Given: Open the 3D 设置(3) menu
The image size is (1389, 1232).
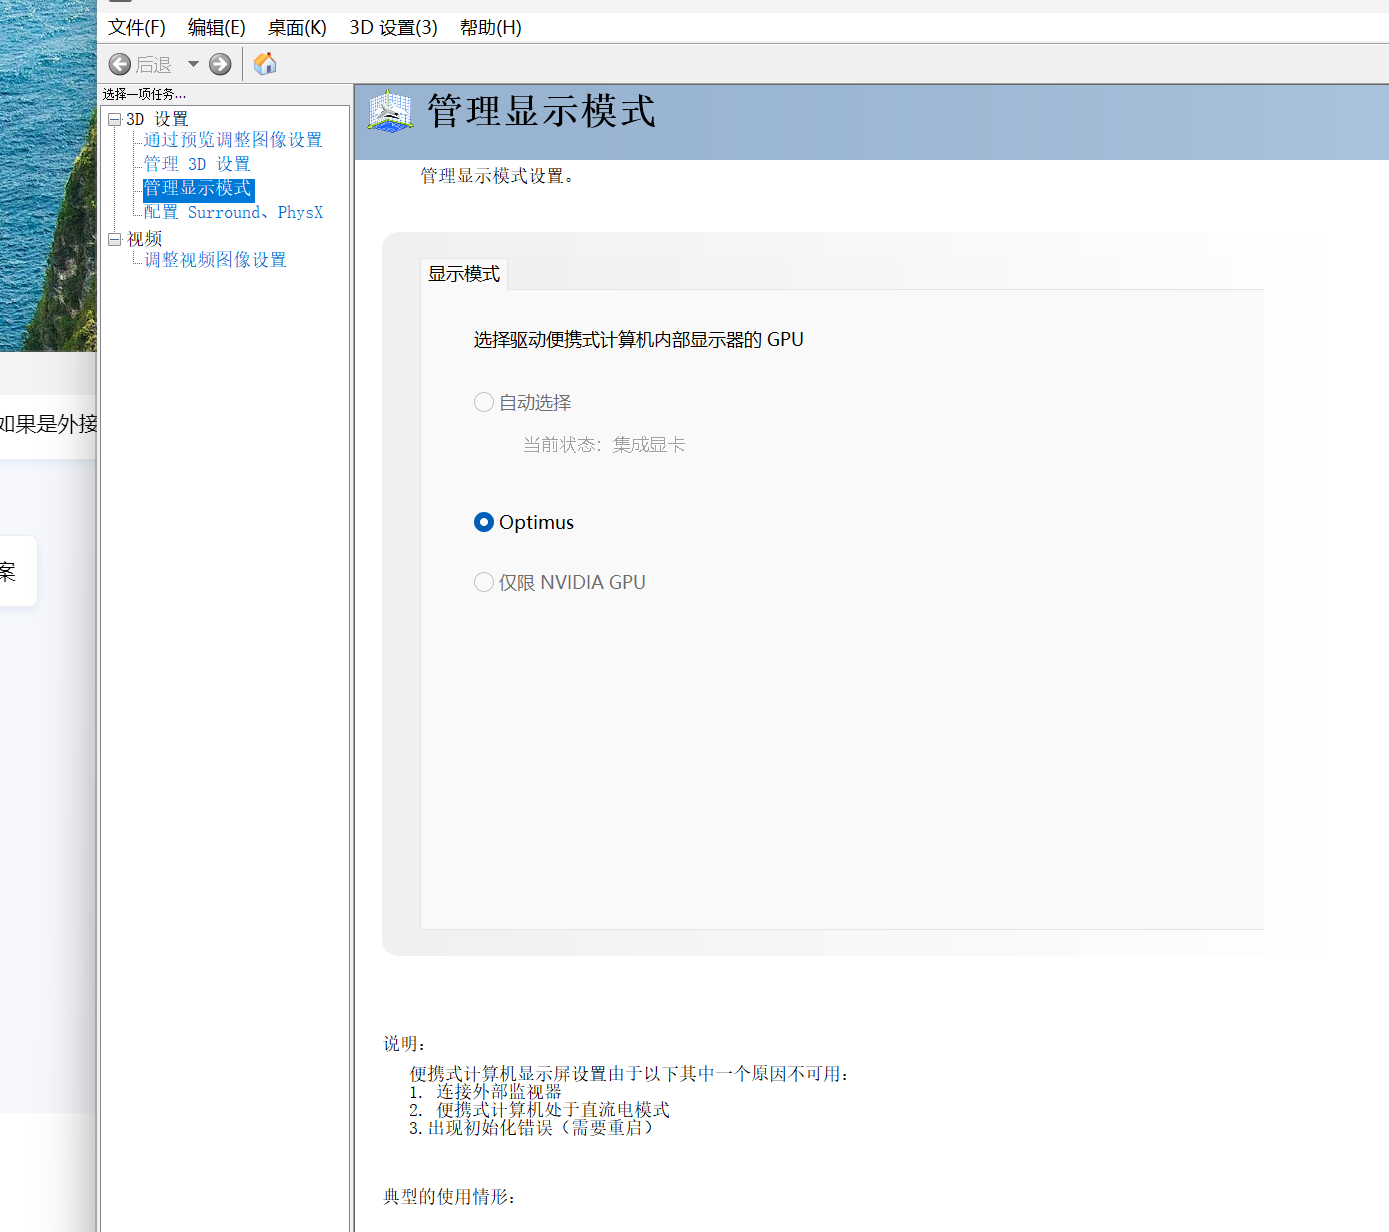Looking at the screenshot, I should (x=393, y=28).
